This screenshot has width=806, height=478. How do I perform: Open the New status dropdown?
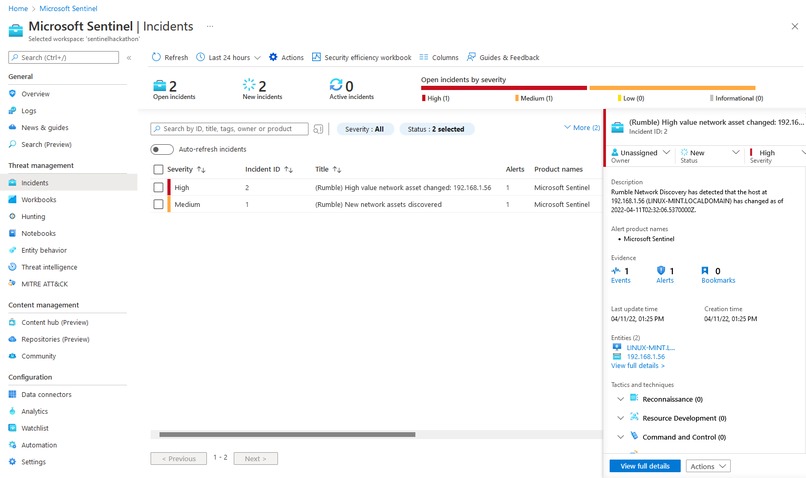tap(710, 153)
